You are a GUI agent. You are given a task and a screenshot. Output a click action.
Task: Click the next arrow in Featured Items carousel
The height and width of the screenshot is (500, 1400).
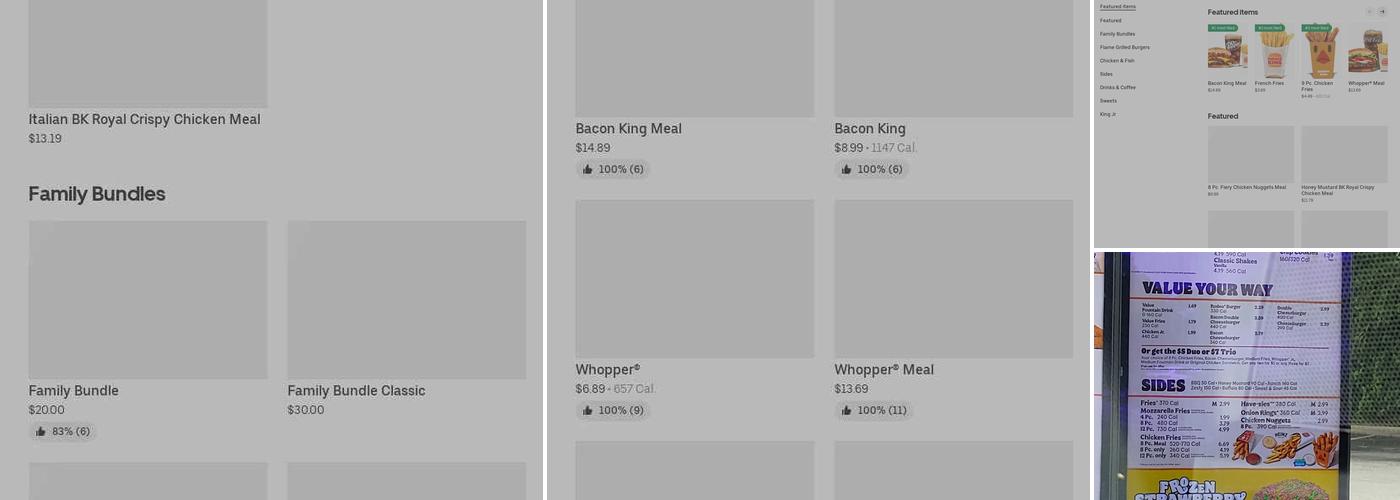click(1383, 12)
